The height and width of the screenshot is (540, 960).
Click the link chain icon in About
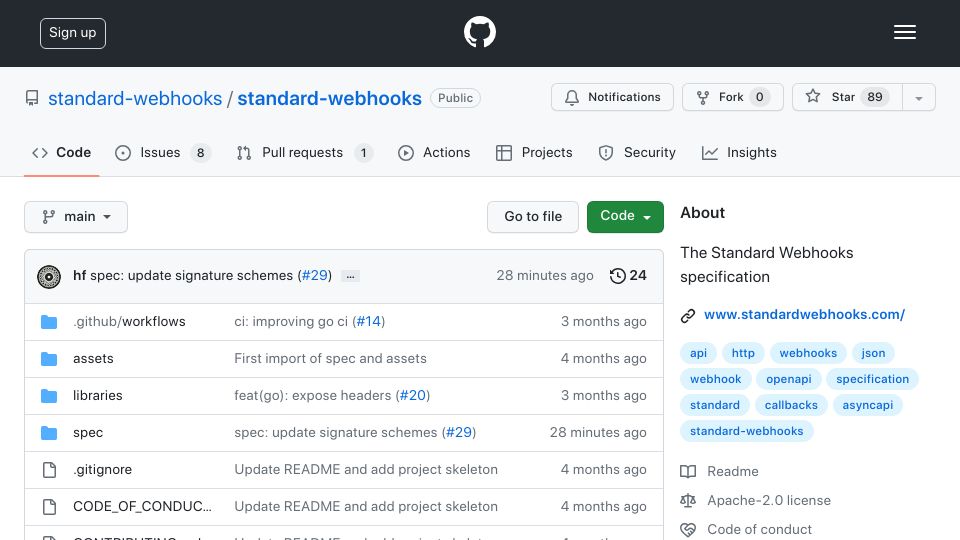tap(688, 315)
